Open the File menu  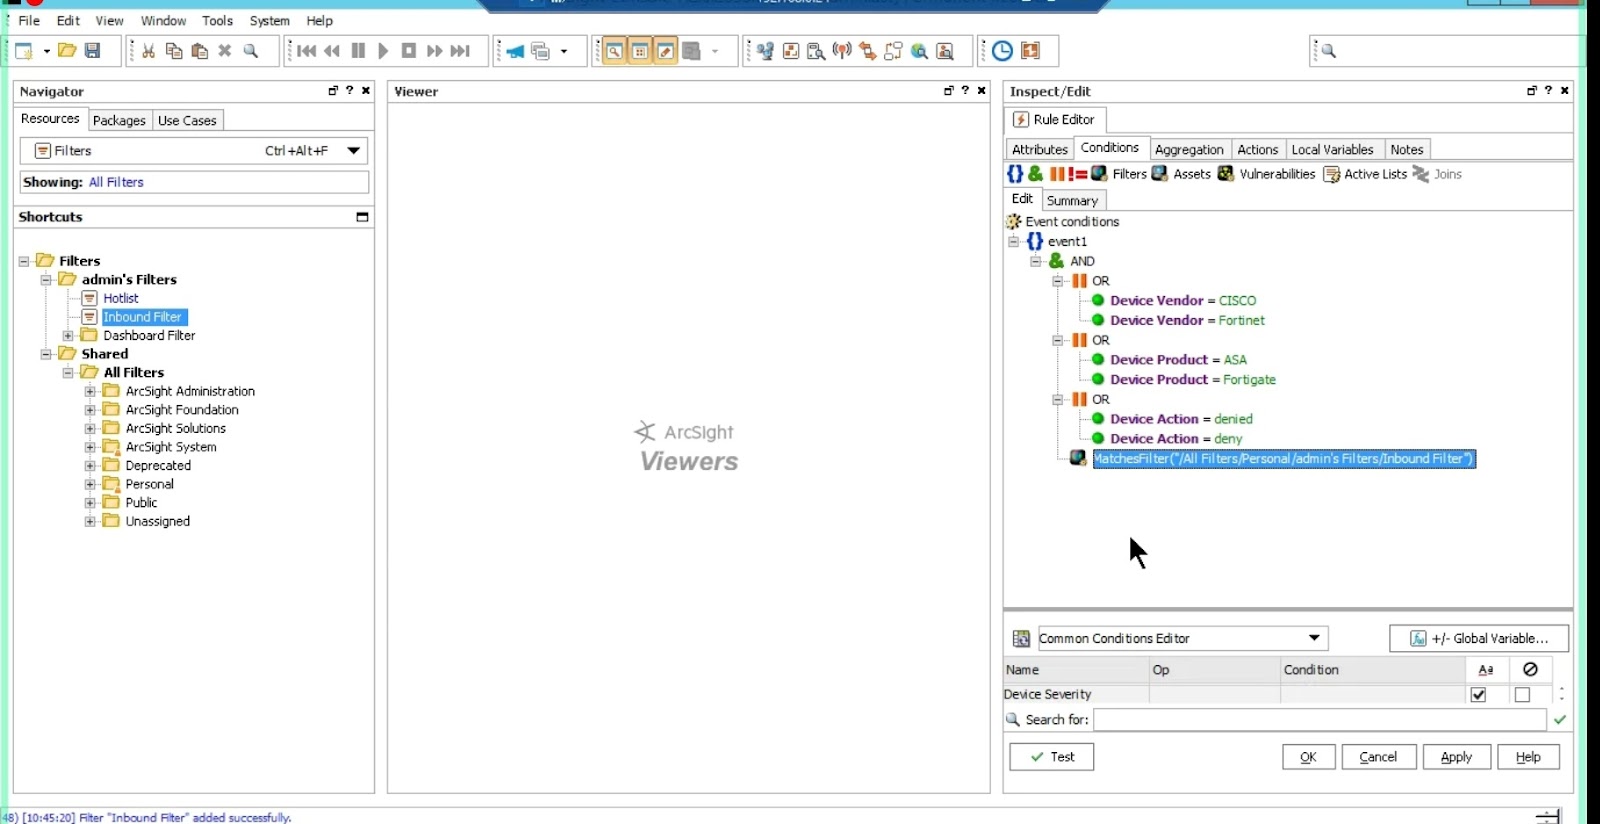coord(29,20)
